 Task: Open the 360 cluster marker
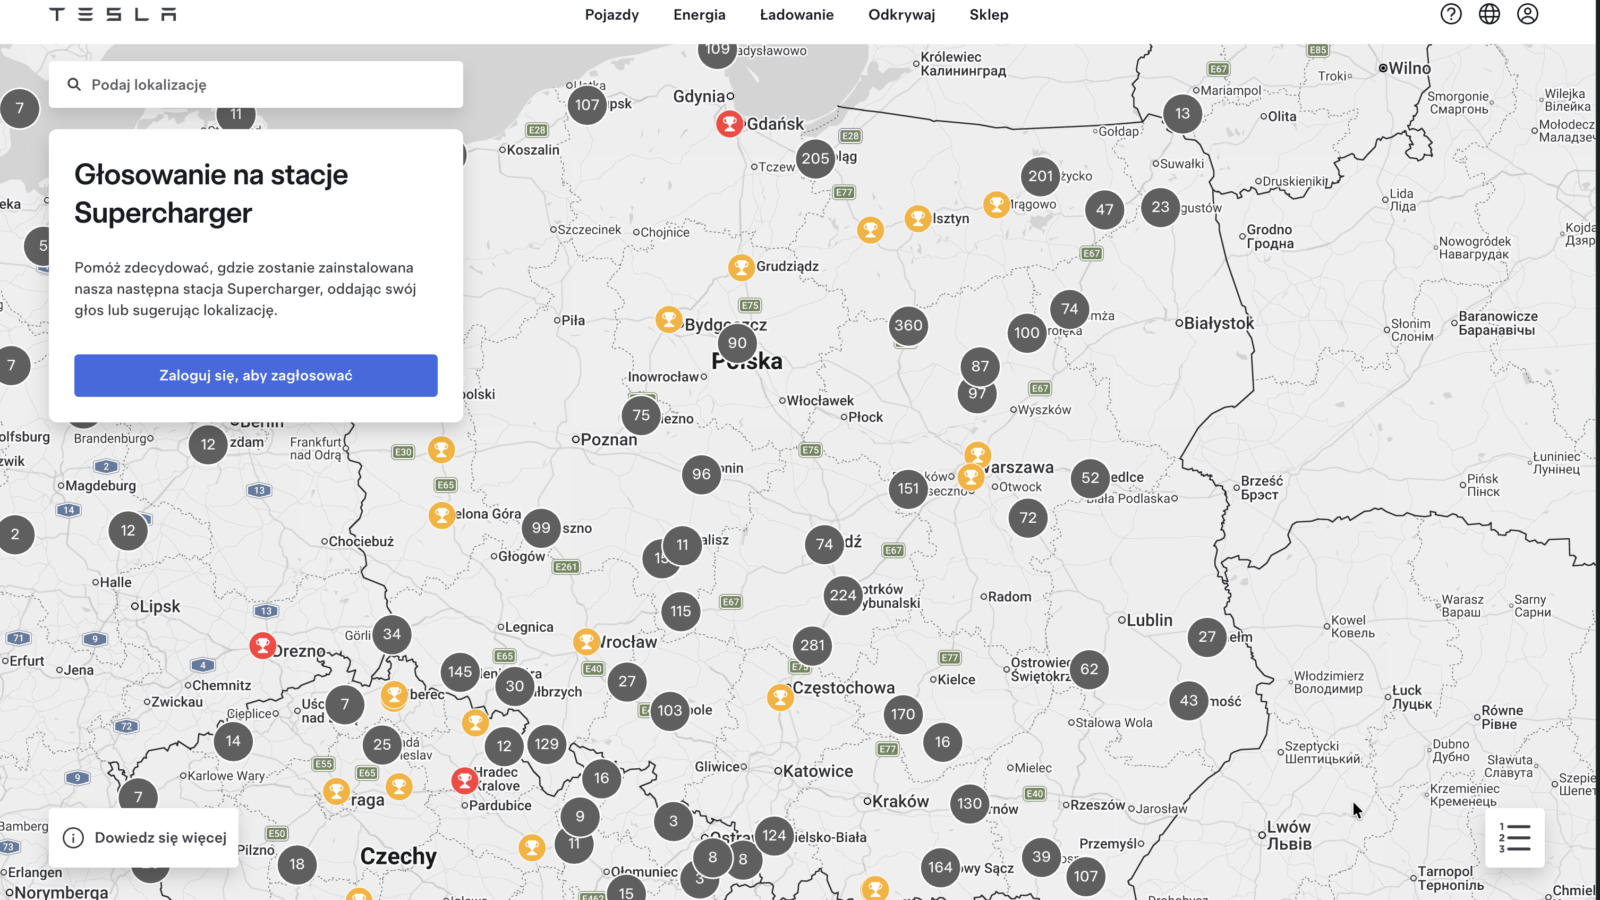point(908,325)
